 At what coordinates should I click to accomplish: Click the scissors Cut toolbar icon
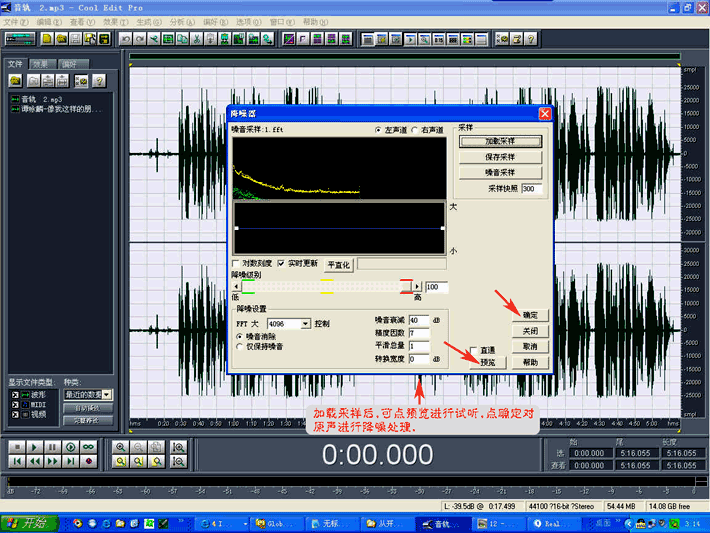tap(197, 39)
